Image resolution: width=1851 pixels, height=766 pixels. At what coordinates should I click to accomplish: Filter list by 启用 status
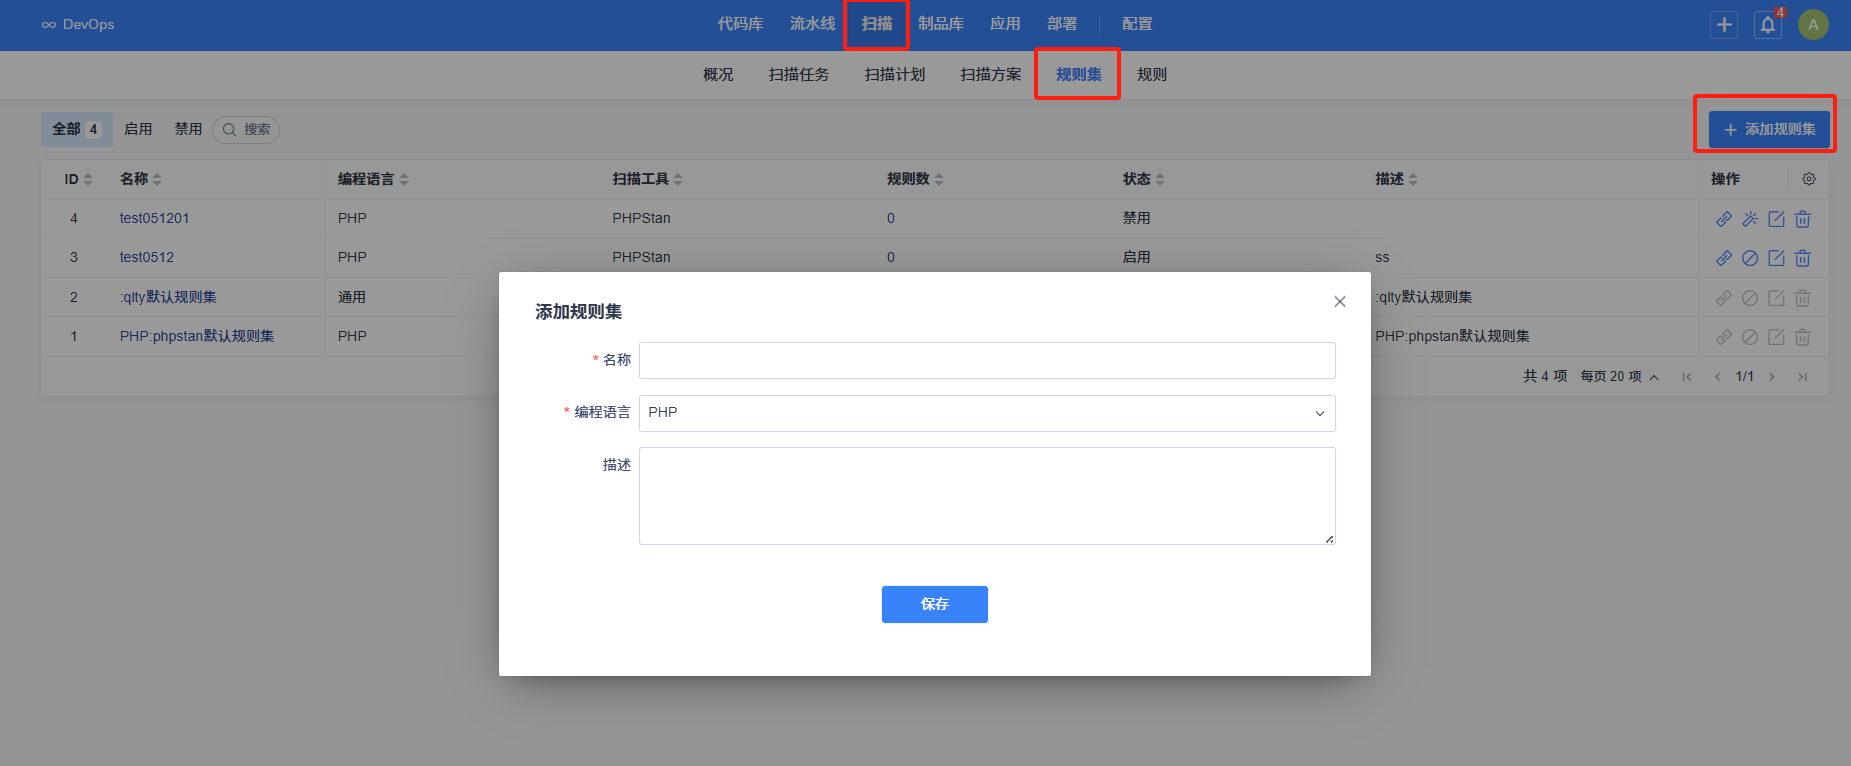[x=138, y=129]
